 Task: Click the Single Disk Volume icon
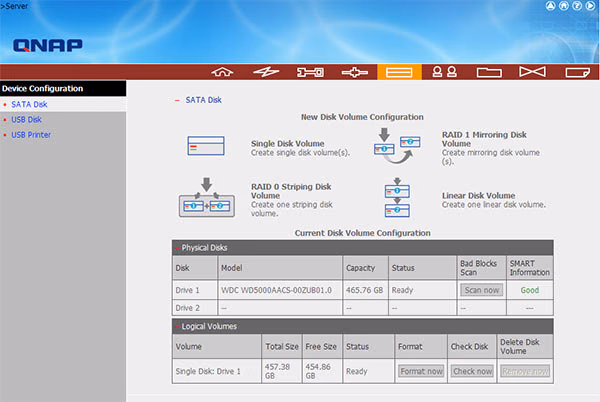point(206,146)
